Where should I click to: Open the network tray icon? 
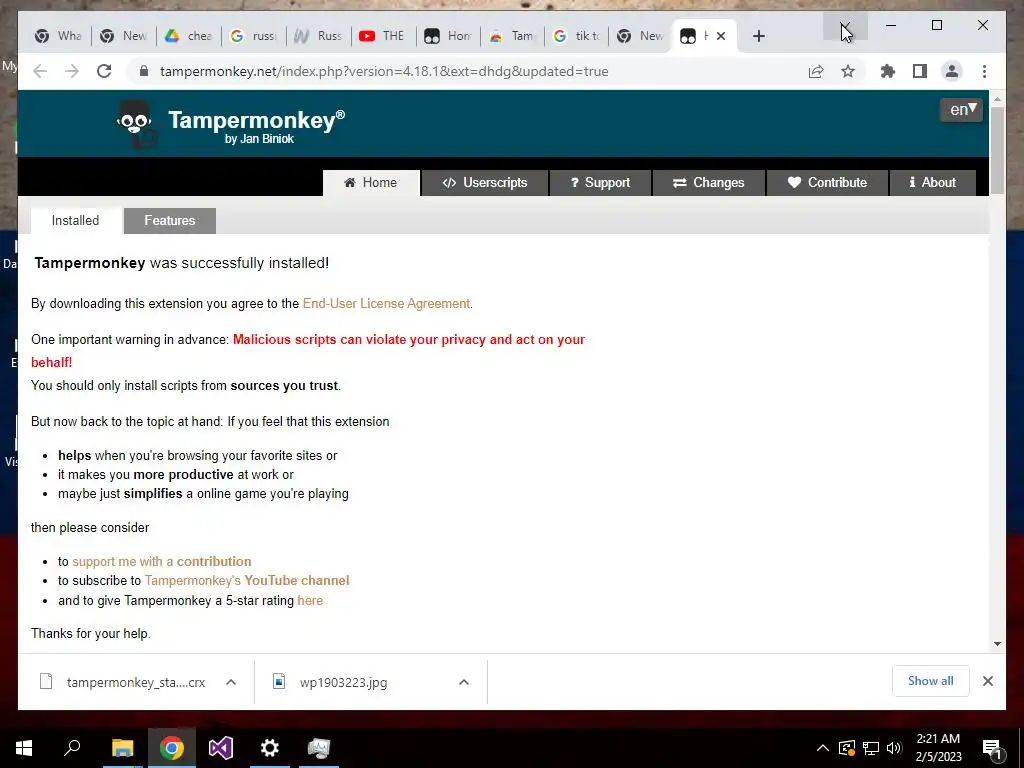(871, 748)
